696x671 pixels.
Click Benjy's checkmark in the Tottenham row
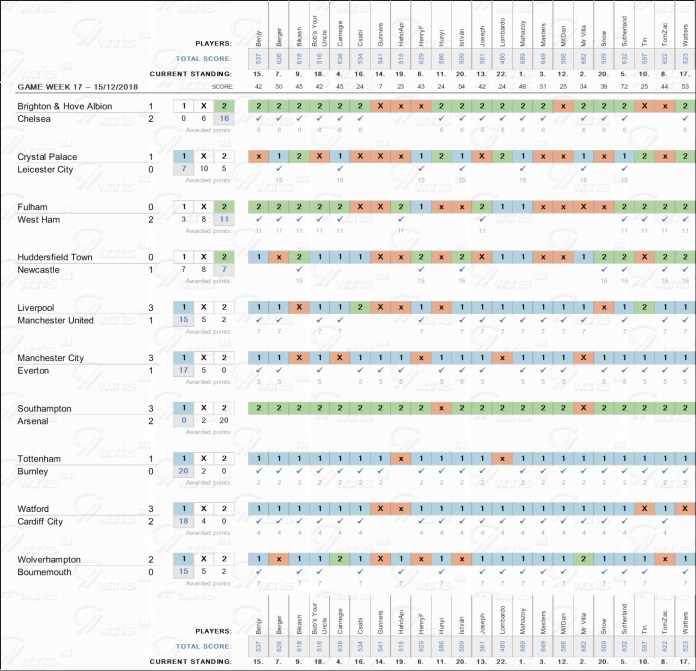click(x=258, y=470)
